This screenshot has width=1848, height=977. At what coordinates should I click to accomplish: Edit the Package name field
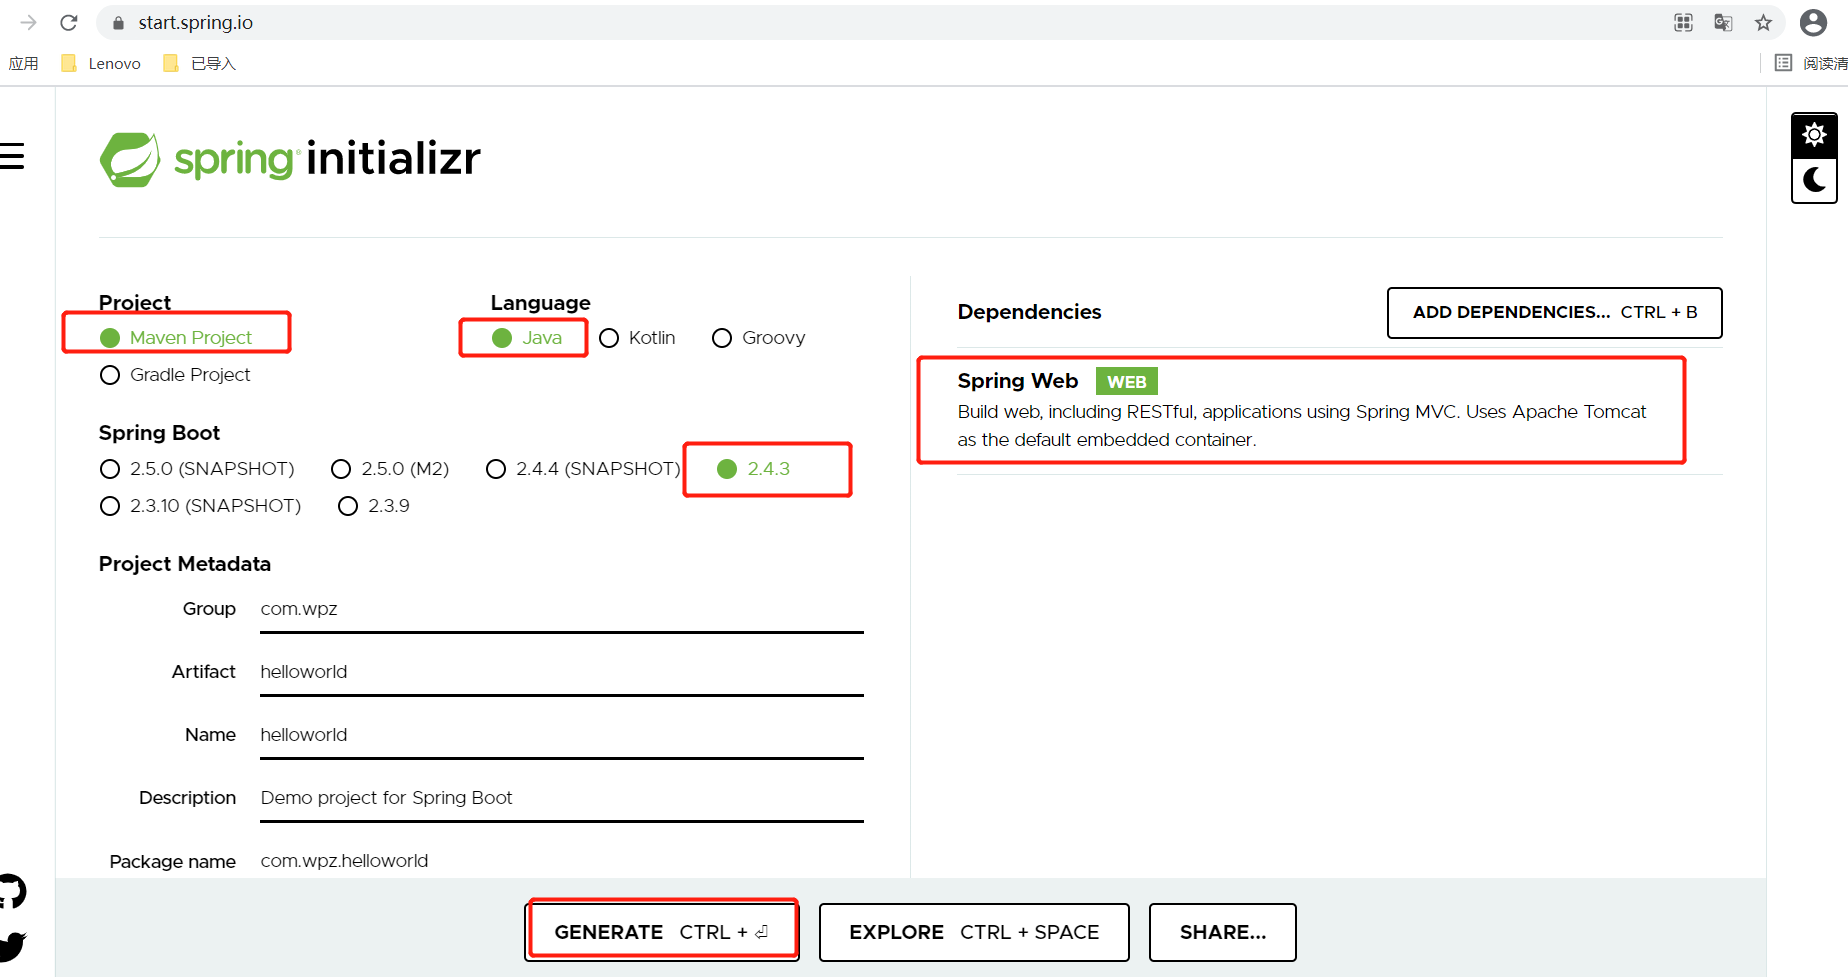(562, 861)
